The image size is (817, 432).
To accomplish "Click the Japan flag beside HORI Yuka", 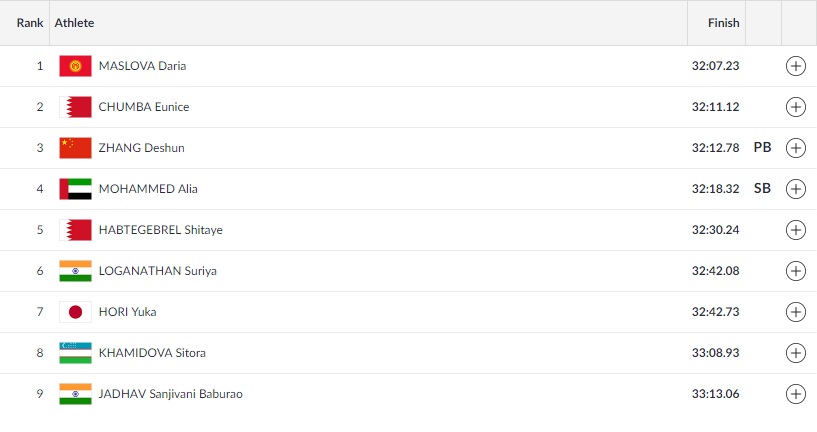I will [75, 312].
